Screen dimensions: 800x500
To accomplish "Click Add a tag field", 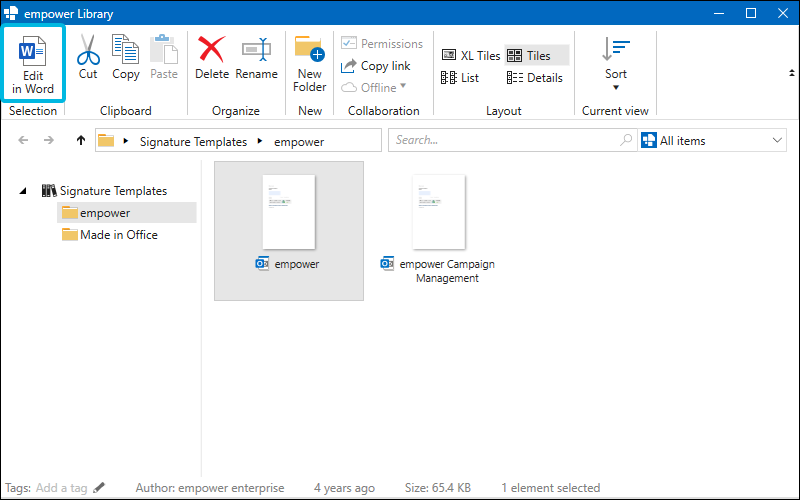I will 61,488.
